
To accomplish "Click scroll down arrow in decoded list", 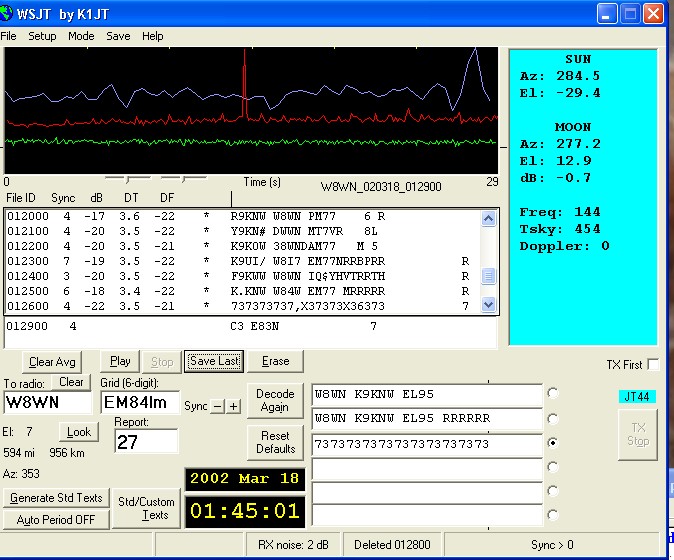I will pos(488,305).
